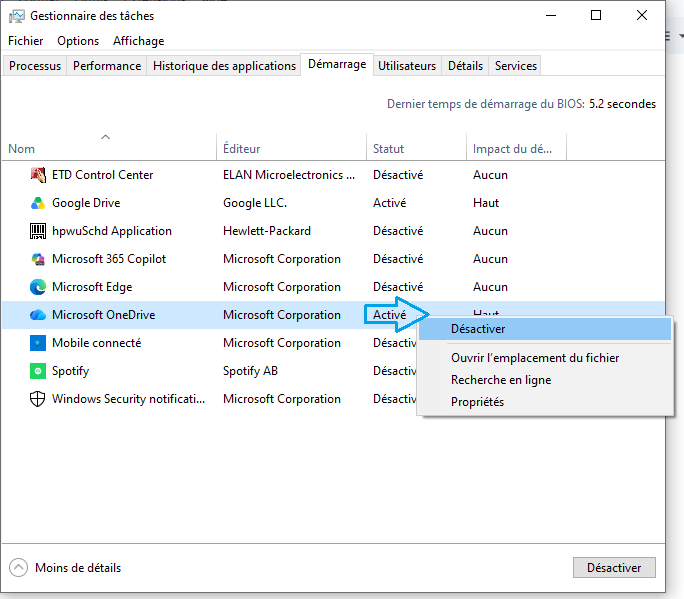Click the green Spotify icon
Image resolution: width=684 pixels, height=599 pixels.
click(38, 371)
